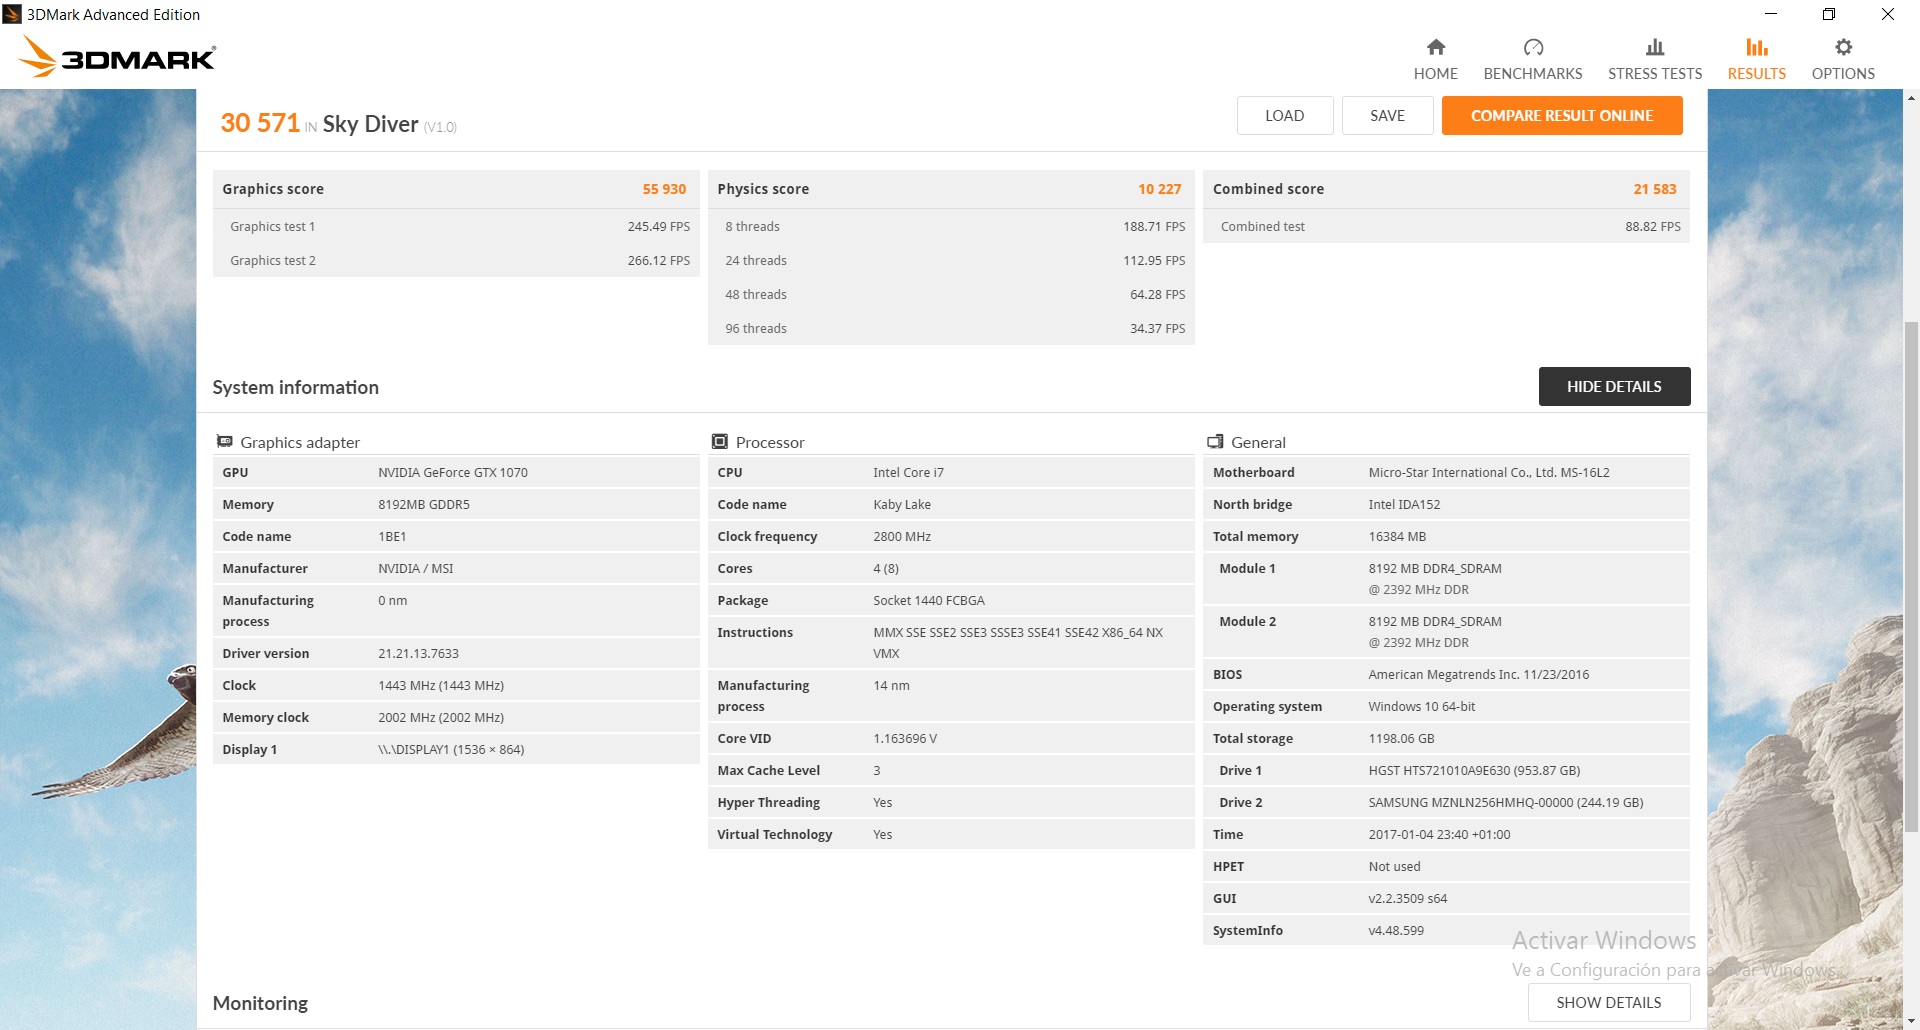Switch to STRESS TESTS tab label
Viewport: 1920px width, 1030px height.
[x=1655, y=73]
